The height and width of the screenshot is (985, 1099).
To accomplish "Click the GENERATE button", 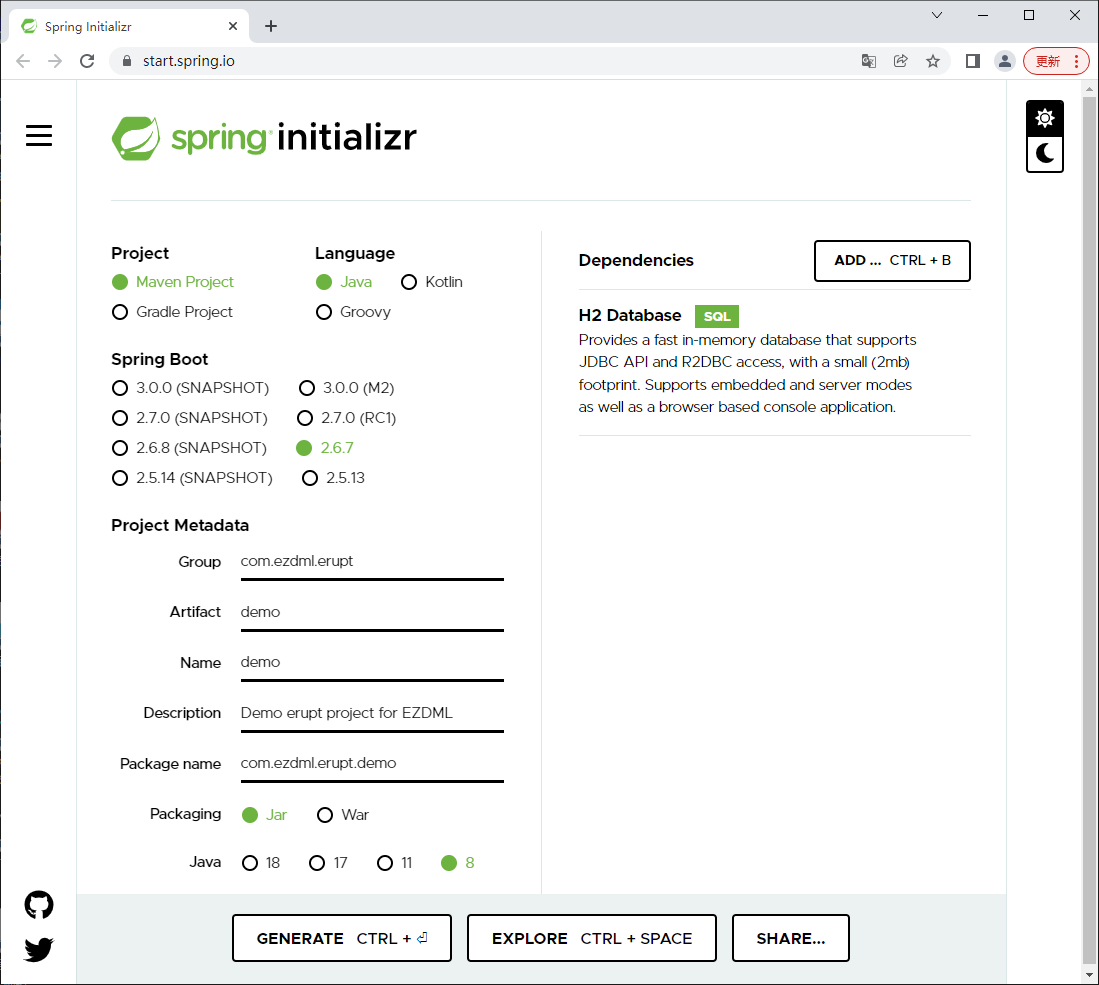I will pyautogui.click(x=341, y=938).
